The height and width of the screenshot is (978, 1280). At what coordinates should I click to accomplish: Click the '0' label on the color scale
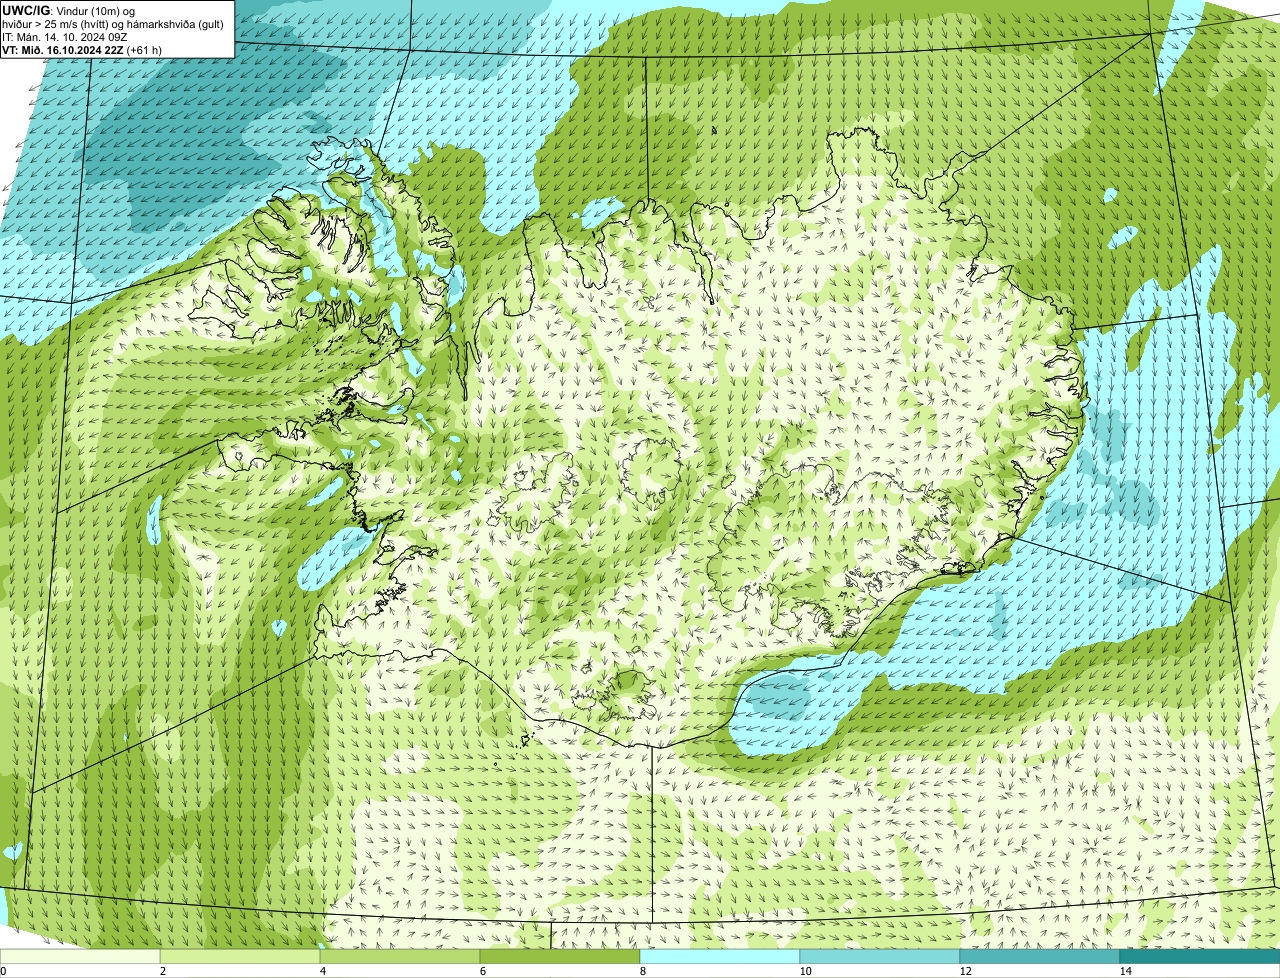coord(3,971)
